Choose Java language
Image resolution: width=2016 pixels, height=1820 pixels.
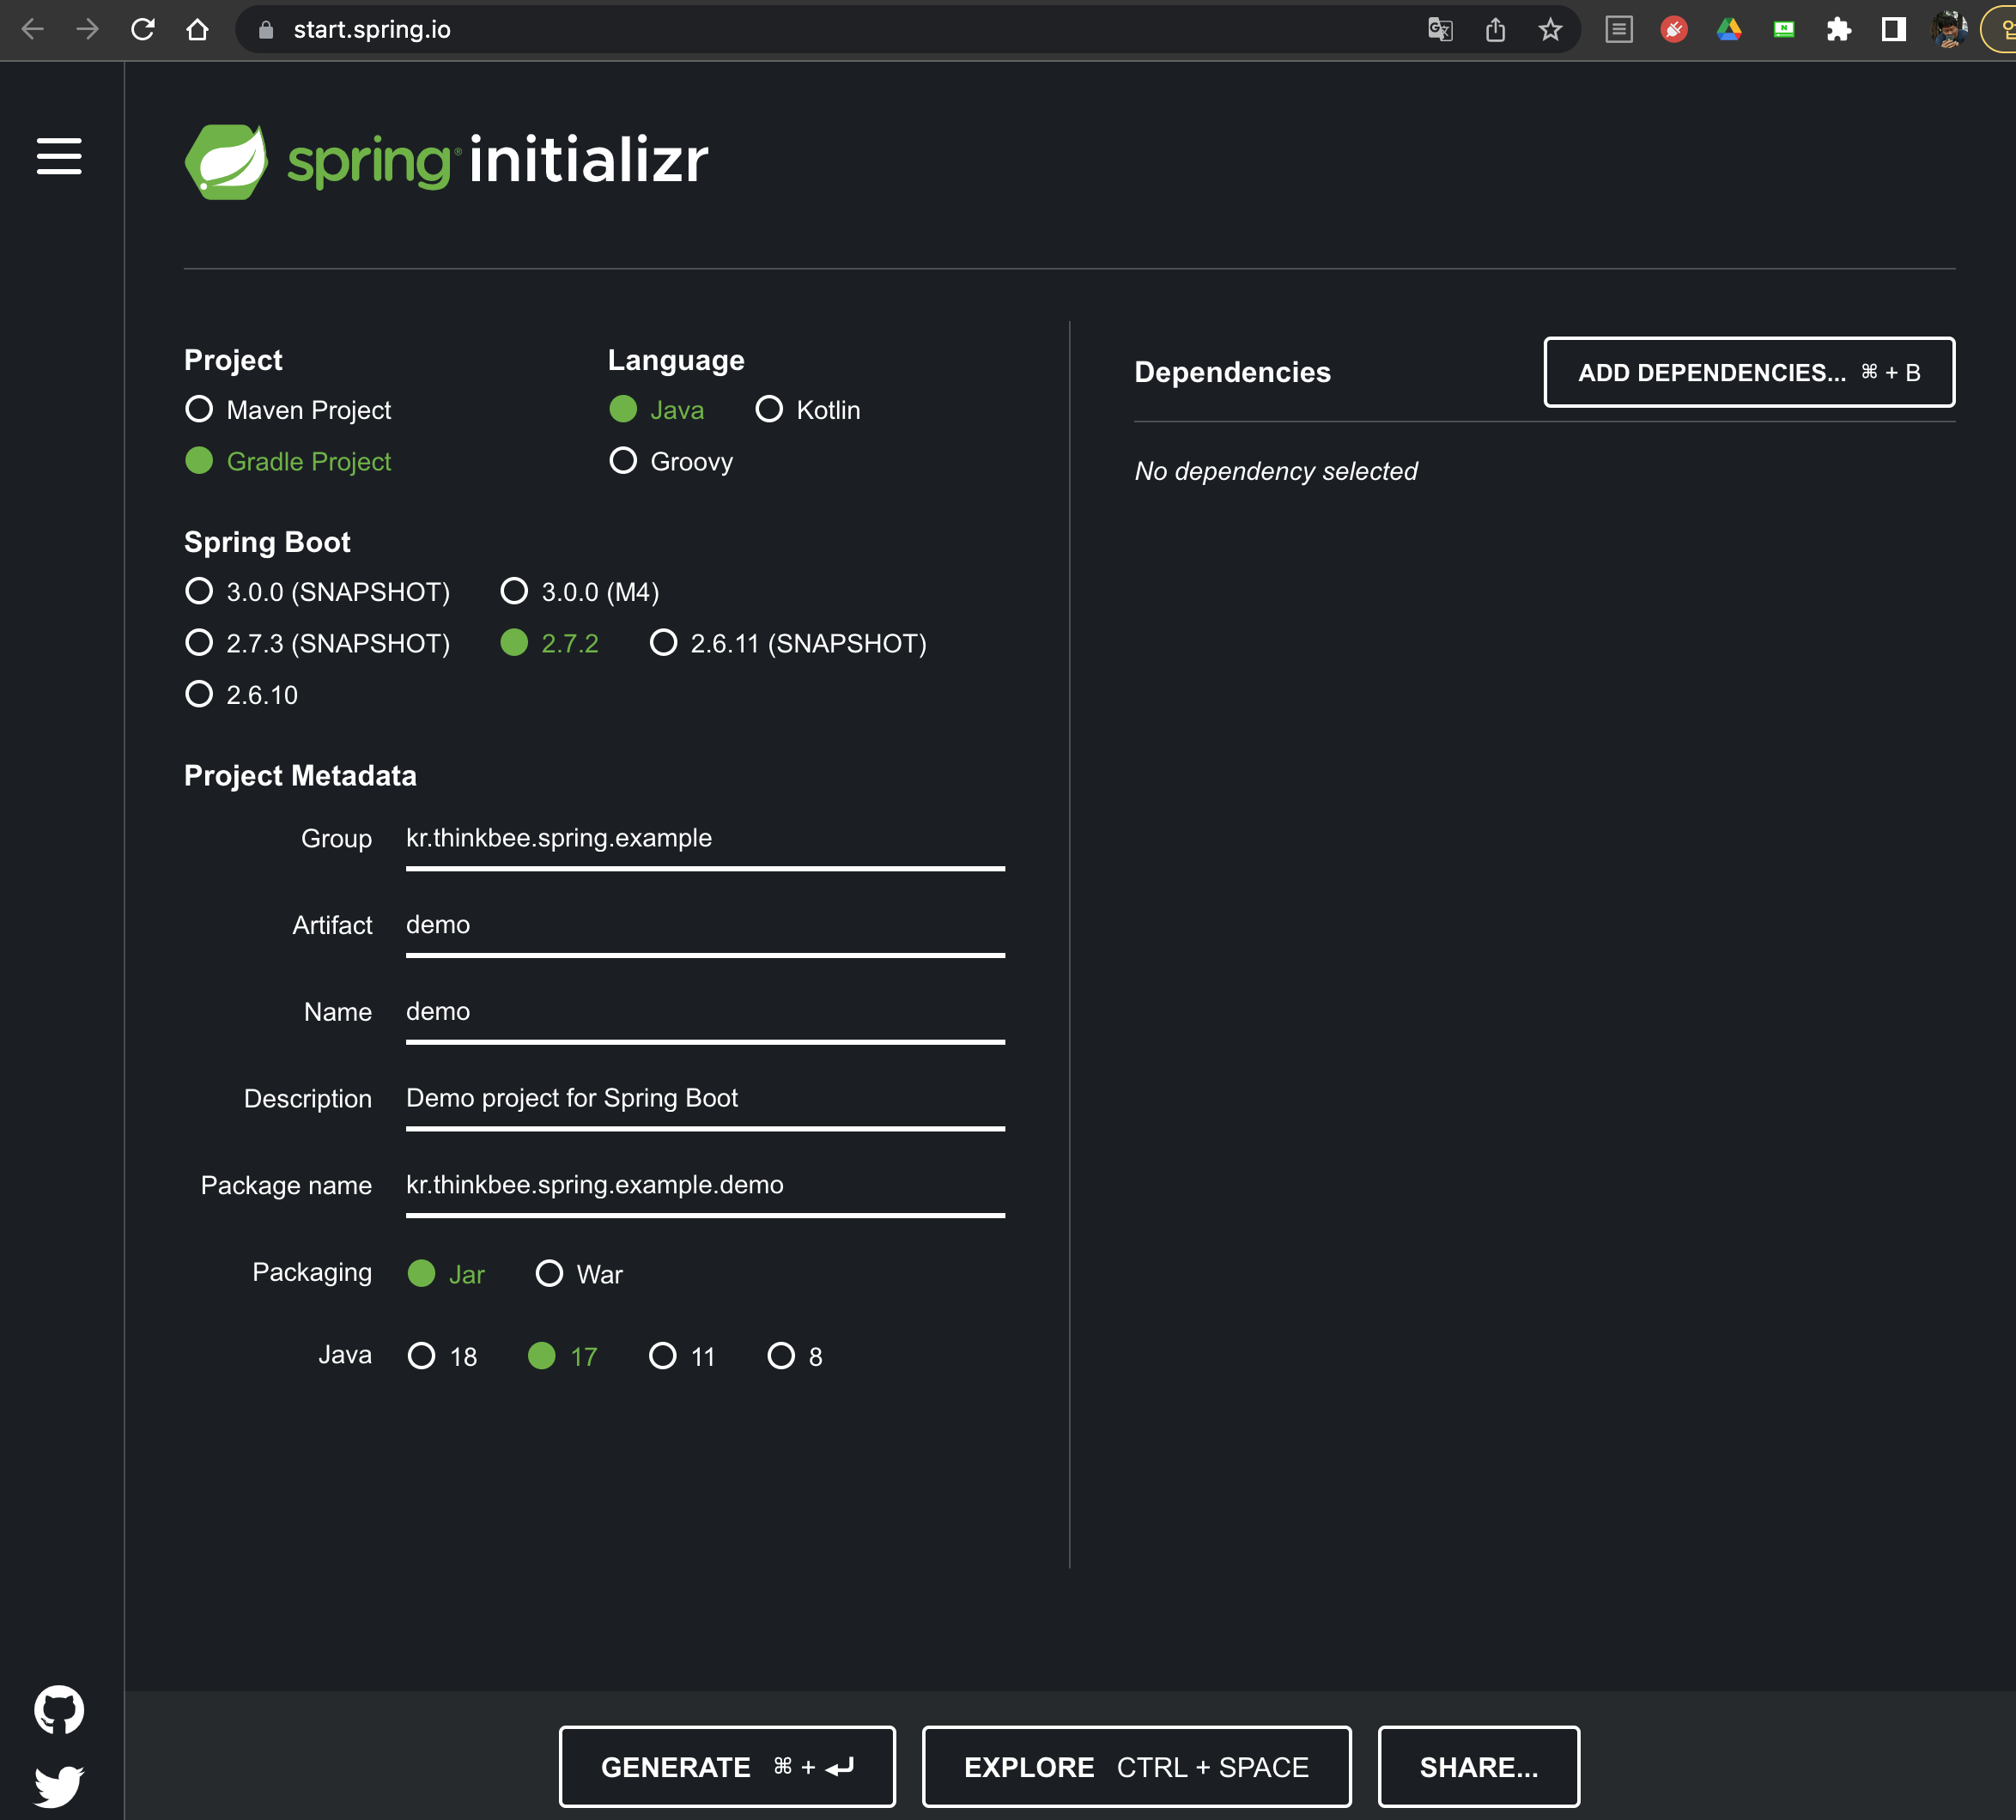coord(656,410)
